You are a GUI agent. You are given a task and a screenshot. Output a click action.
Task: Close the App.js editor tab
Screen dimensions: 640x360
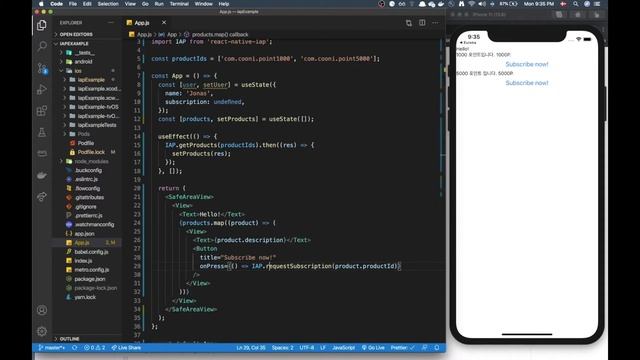tap(164, 23)
